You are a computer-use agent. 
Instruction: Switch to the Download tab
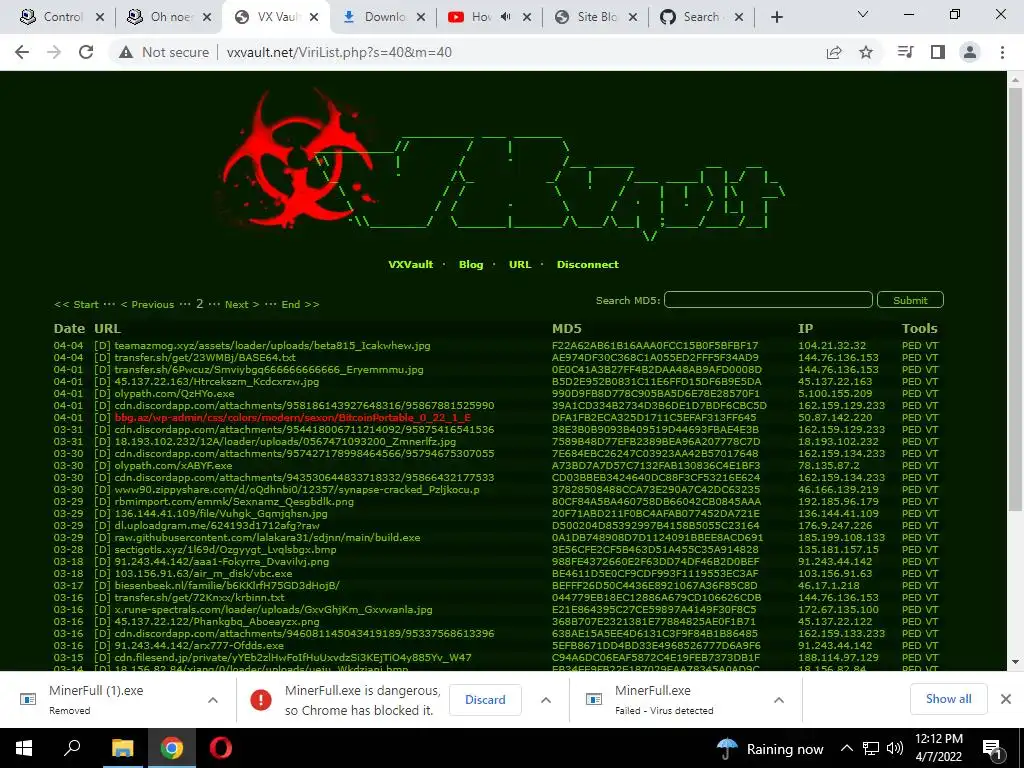[x=383, y=17]
